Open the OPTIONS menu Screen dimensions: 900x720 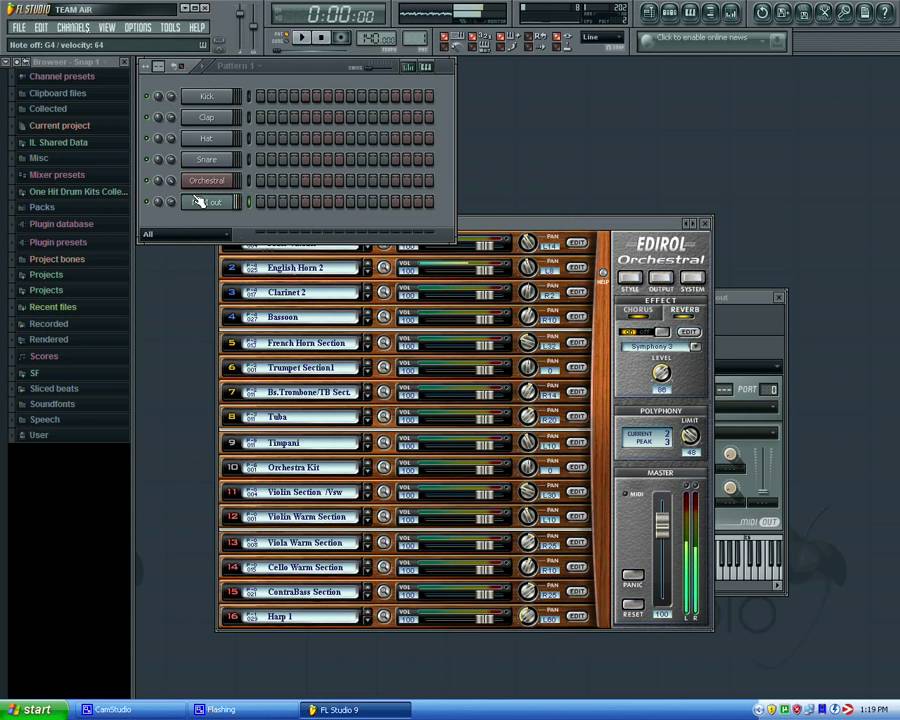pos(138,28)
